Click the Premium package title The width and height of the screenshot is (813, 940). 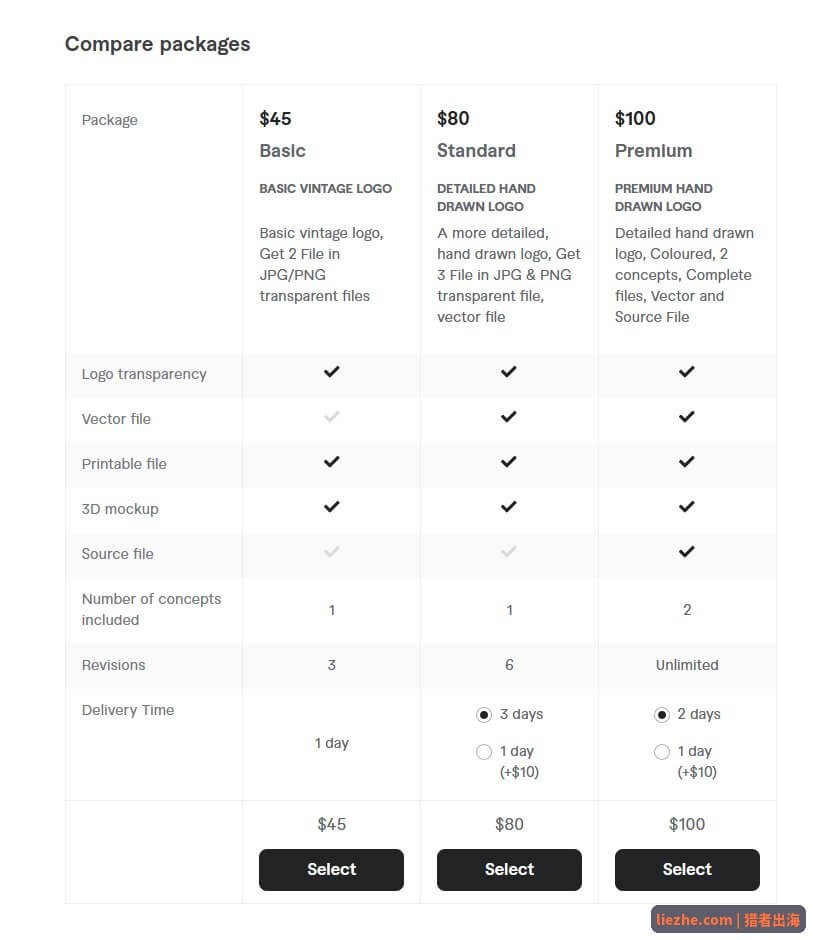654,150
